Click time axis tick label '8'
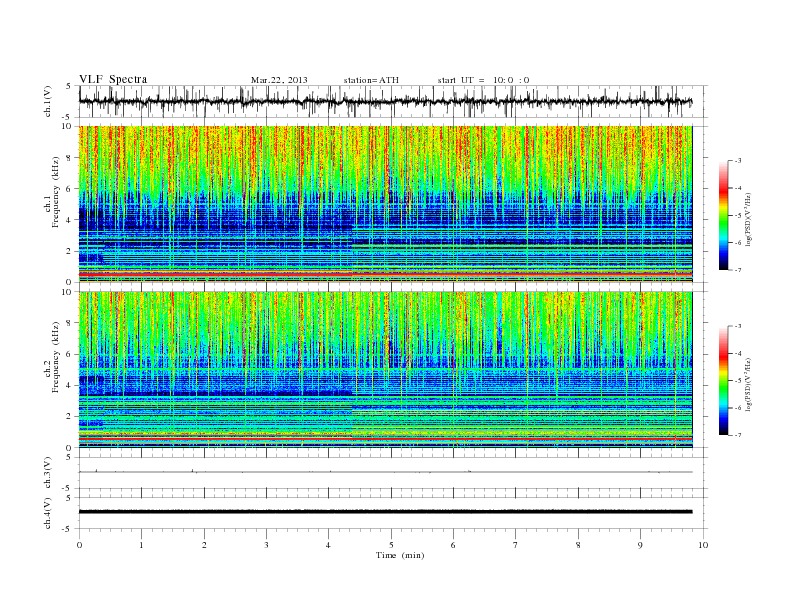792x612 pixels. pos(578,545)
